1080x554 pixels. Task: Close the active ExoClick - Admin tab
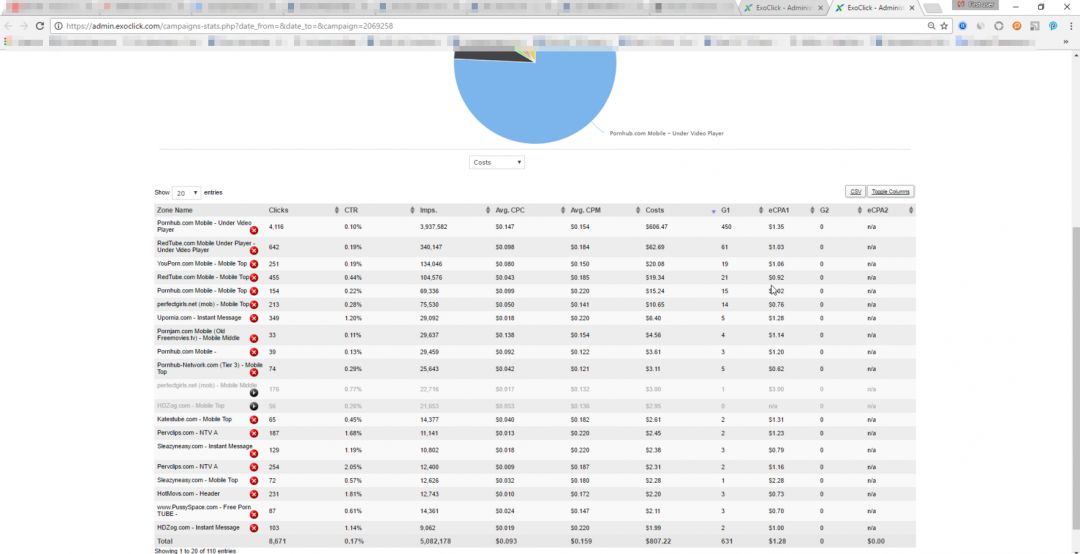(x=912, y=8)
